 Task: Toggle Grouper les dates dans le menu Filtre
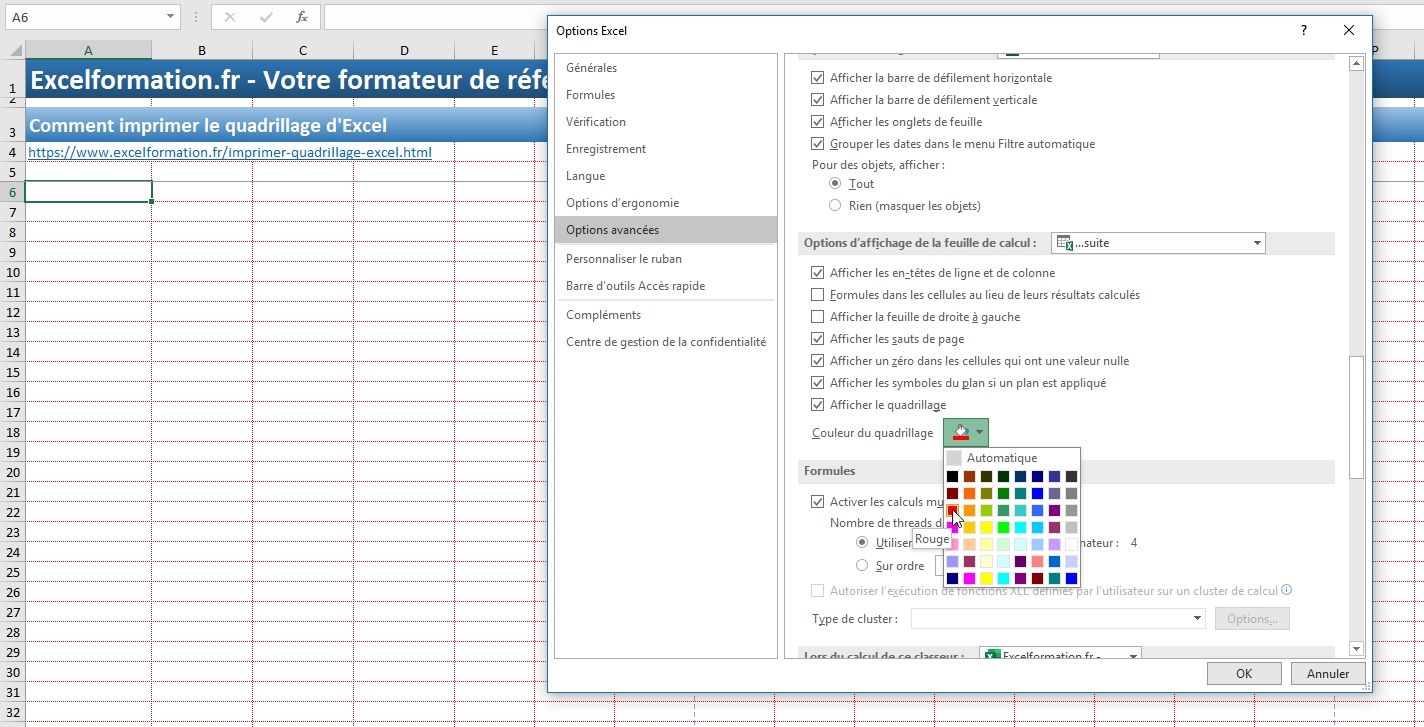click(x=817, y=144)
